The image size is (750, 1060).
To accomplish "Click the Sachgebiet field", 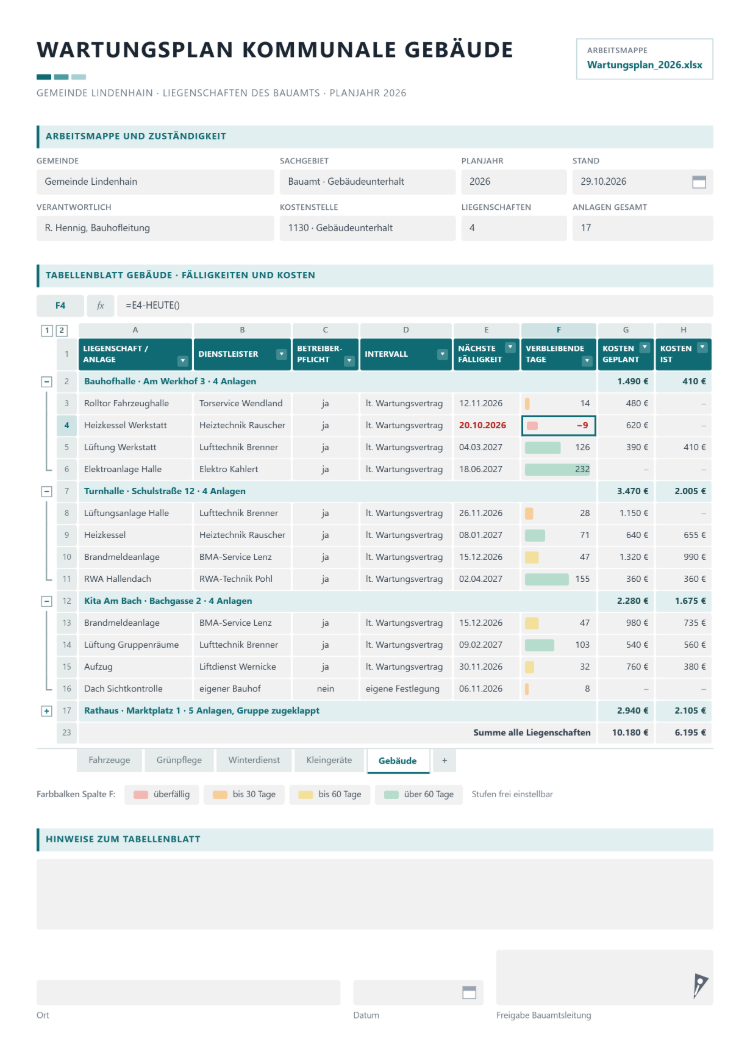I will point(367,182).
